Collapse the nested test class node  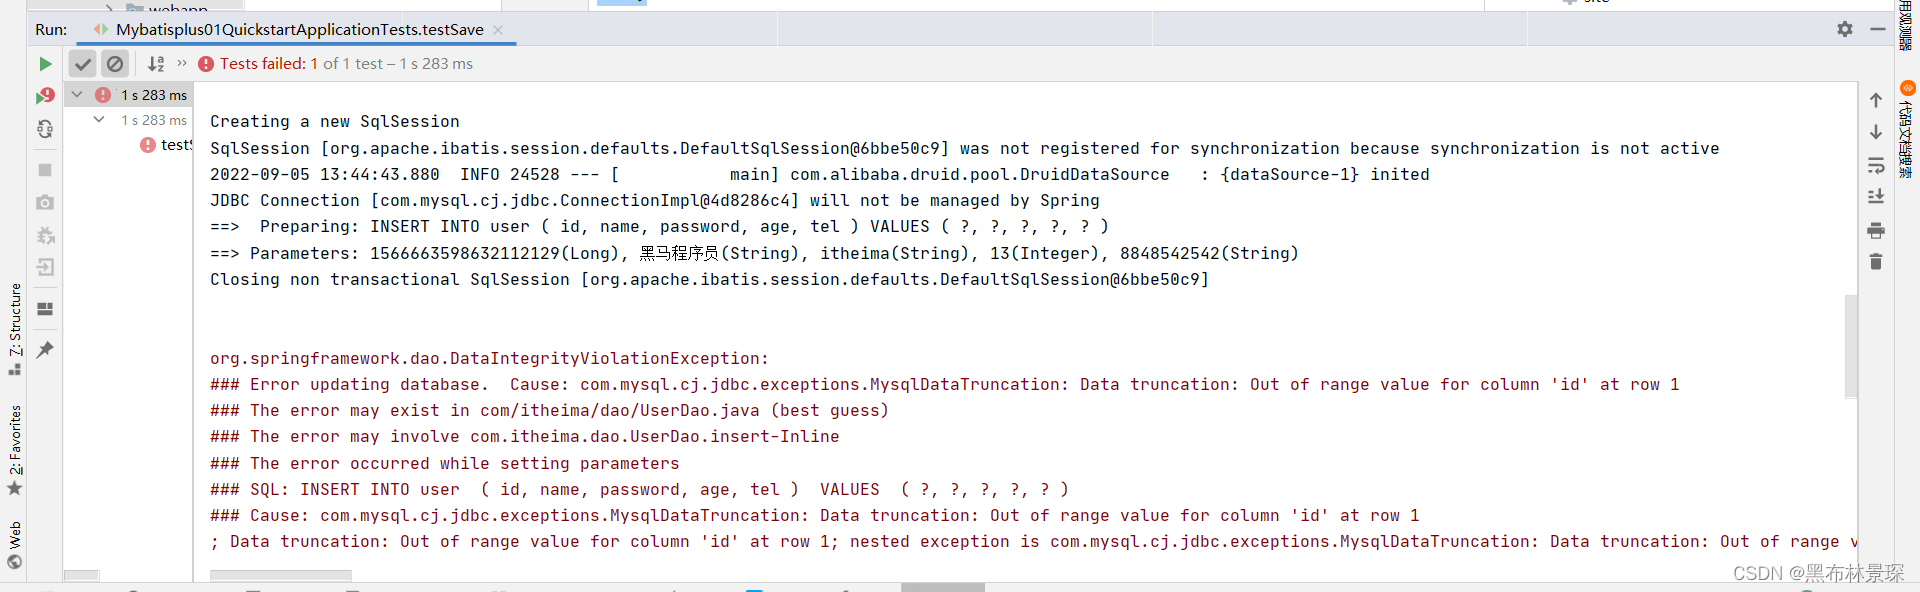99,120
